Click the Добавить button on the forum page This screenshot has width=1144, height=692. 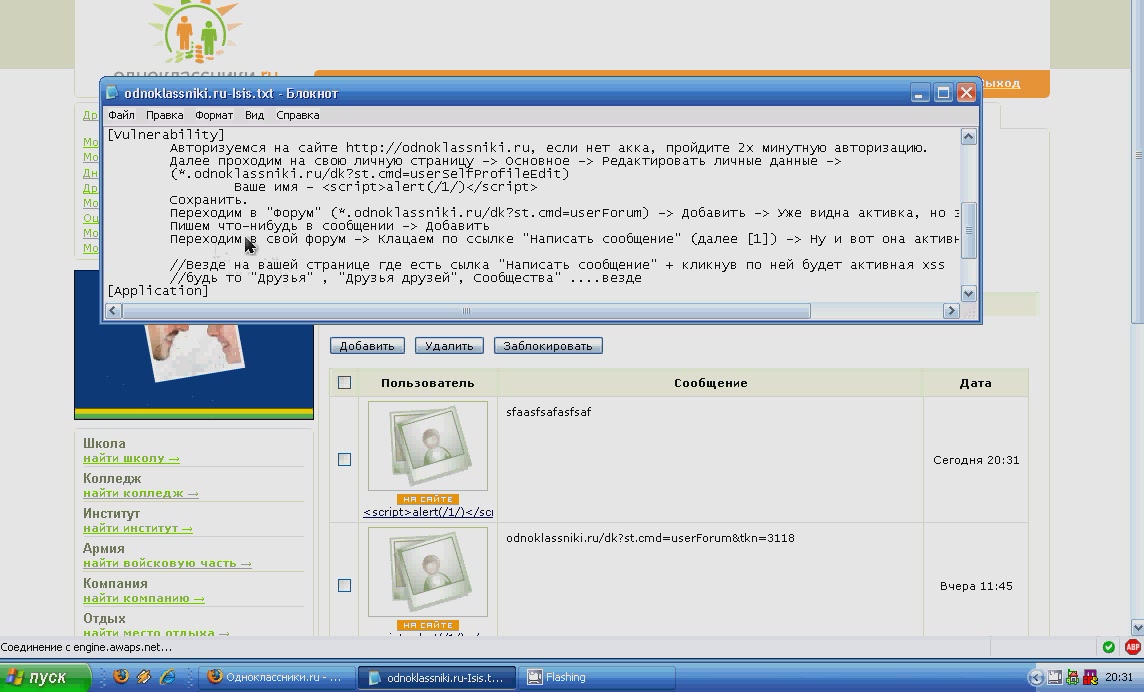(367, 346)
